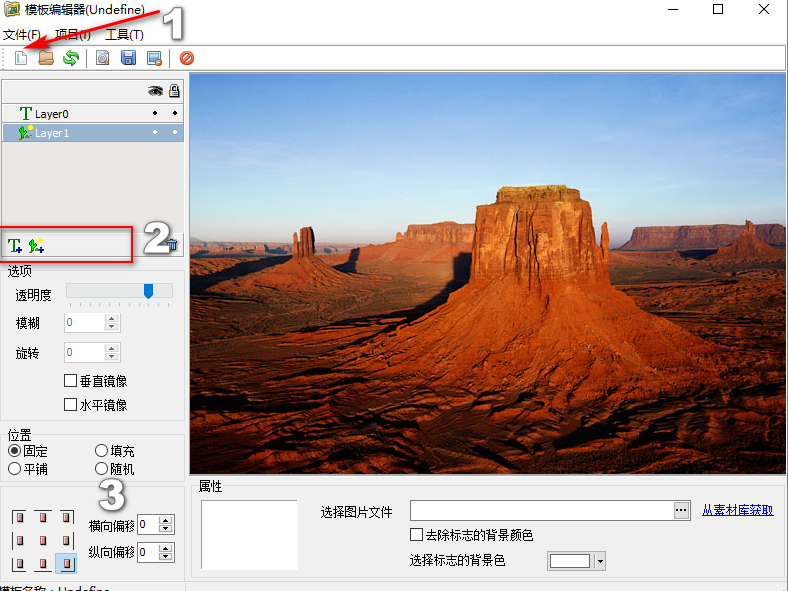Viewport: 788px width, 591px height.
Task: Toggle lock dot of Layer0
Action: point(175,113)
